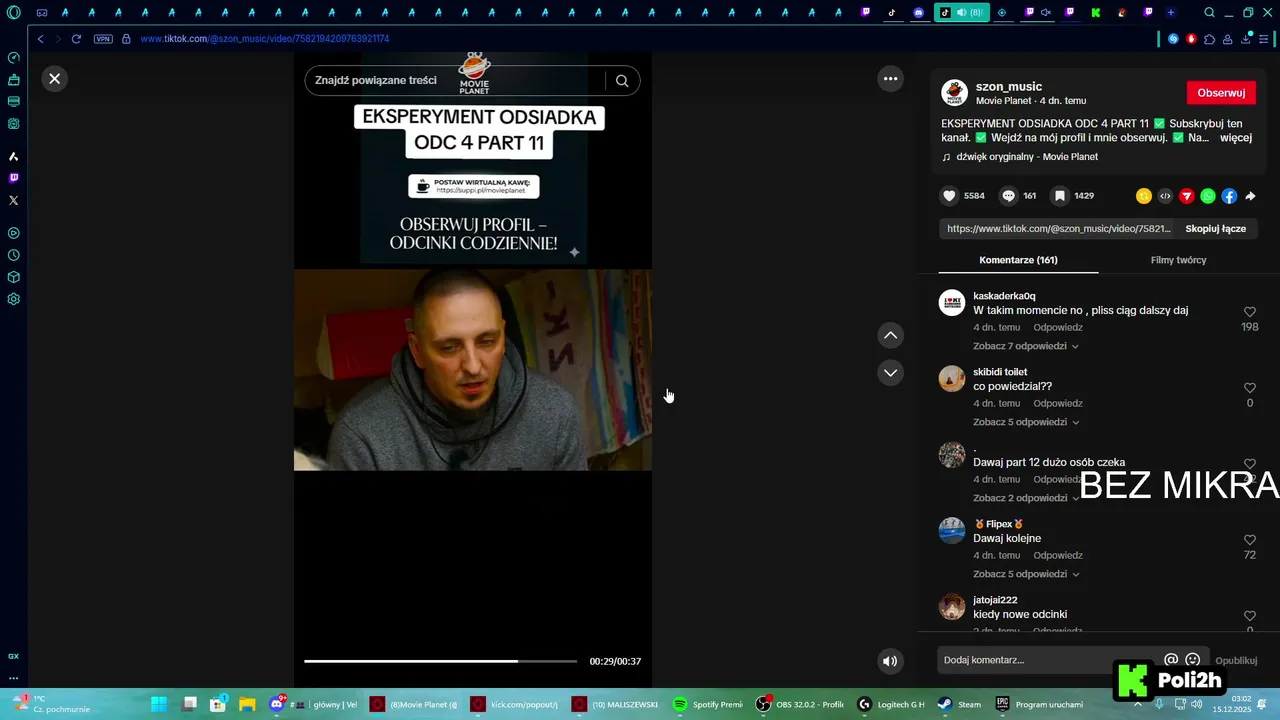Viewport: 1280px width, 720px height.
Task: Reply to skibidi toilet's comment via 'Odpowiedz'
Action: click(1058, 403)
